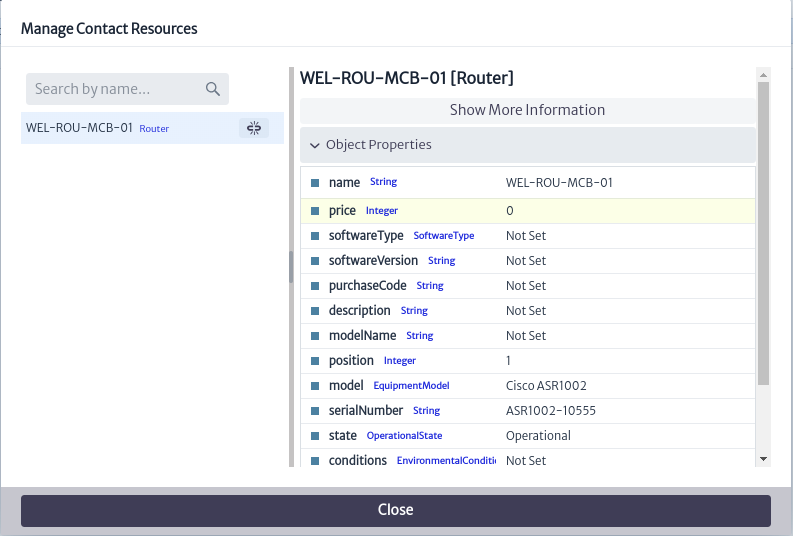
Task: Click the square icon beside serialNumber property
Action: [x=315, y=411]
